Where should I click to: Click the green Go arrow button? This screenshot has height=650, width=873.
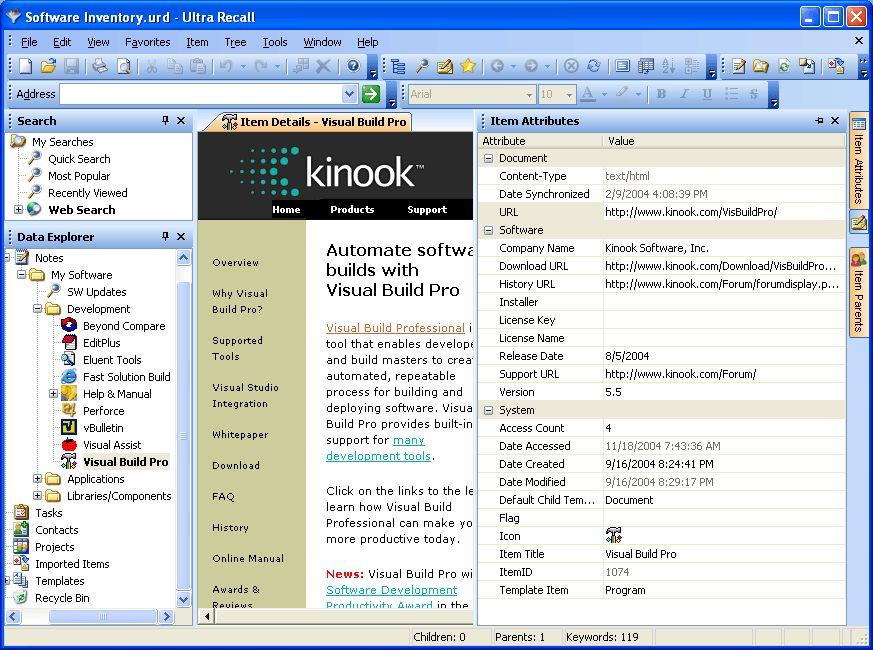[x=371, y=94]
